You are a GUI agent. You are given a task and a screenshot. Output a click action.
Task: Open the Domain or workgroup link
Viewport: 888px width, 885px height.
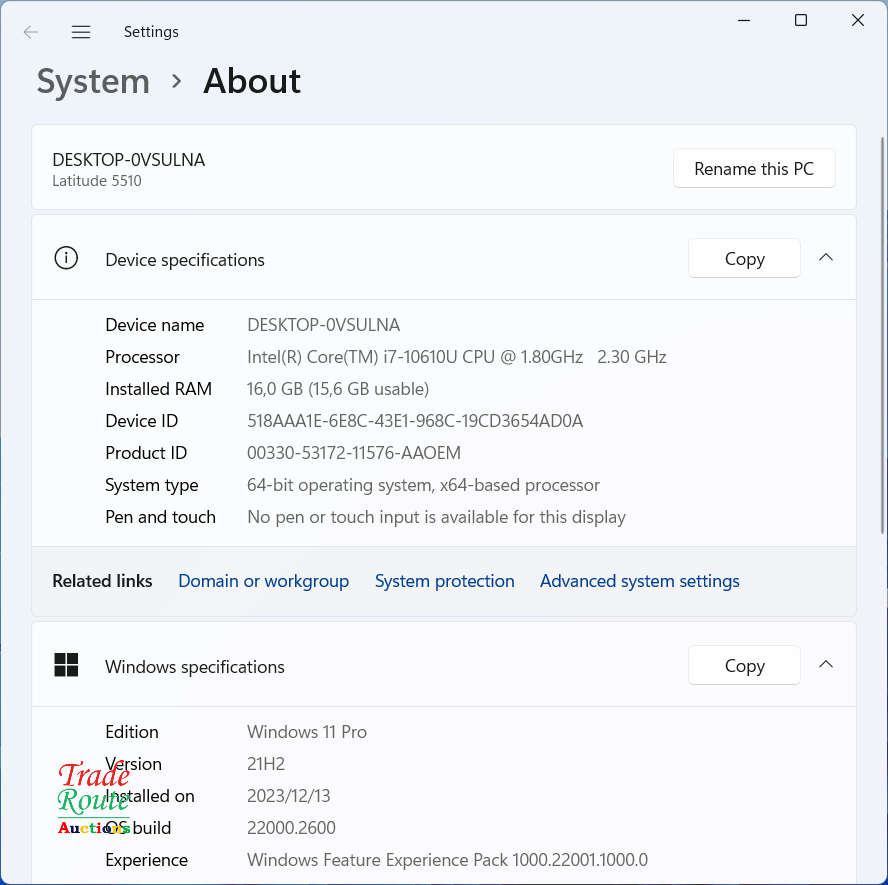263,581
